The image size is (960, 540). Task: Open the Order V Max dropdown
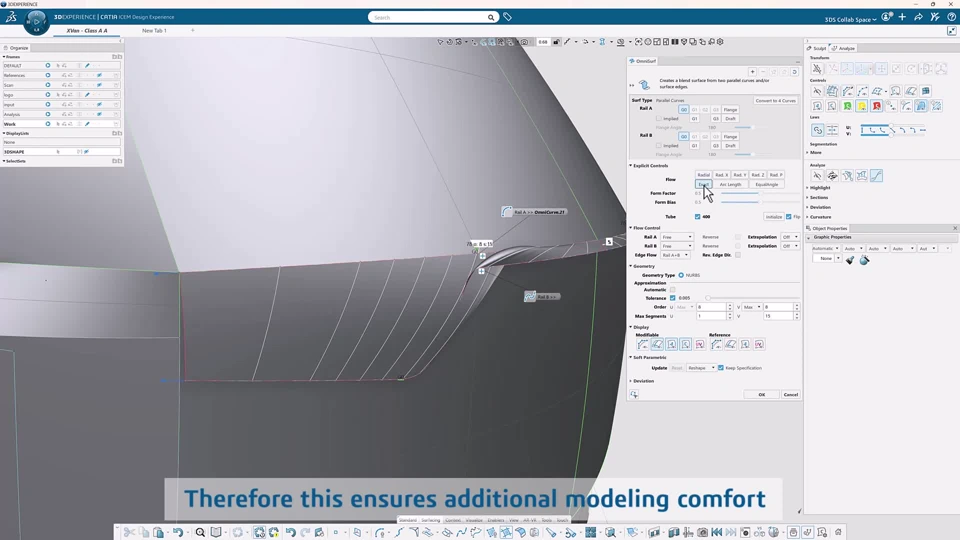tap(752, 307)
